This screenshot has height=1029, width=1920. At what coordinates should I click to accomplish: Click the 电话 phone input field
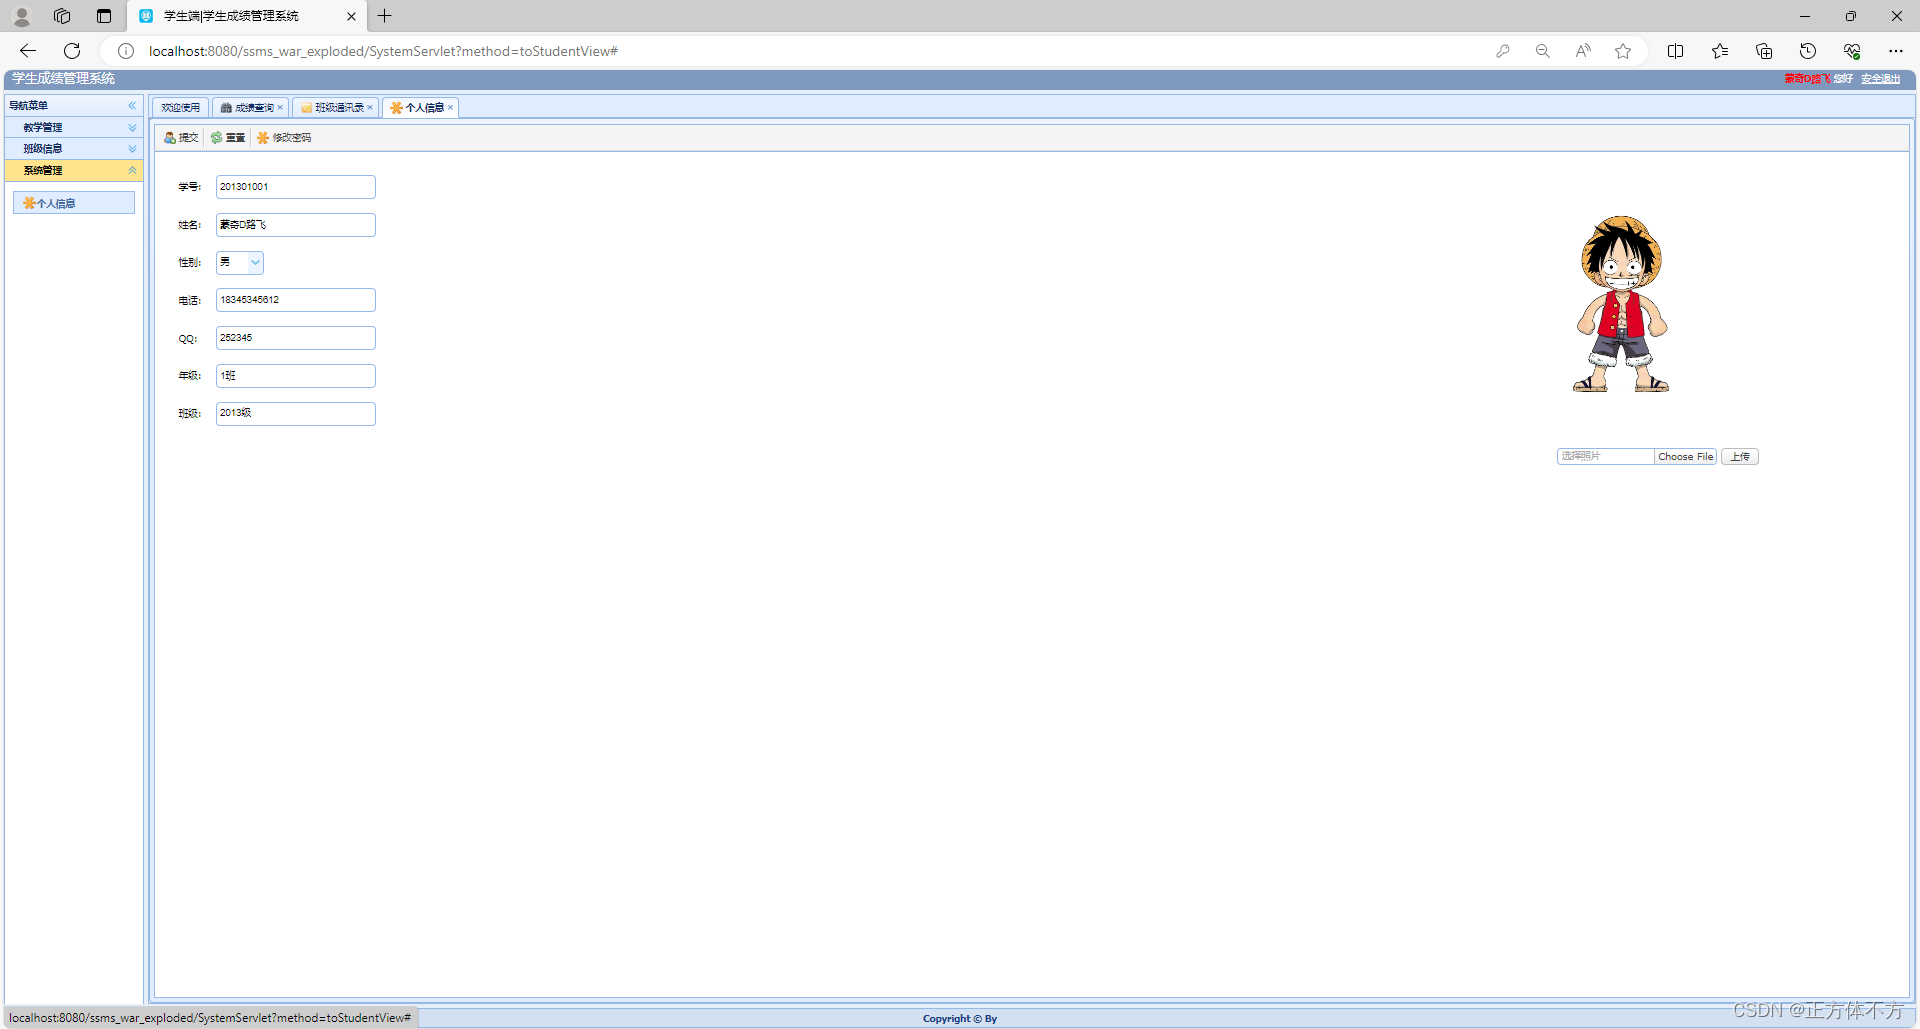[296, 300]
